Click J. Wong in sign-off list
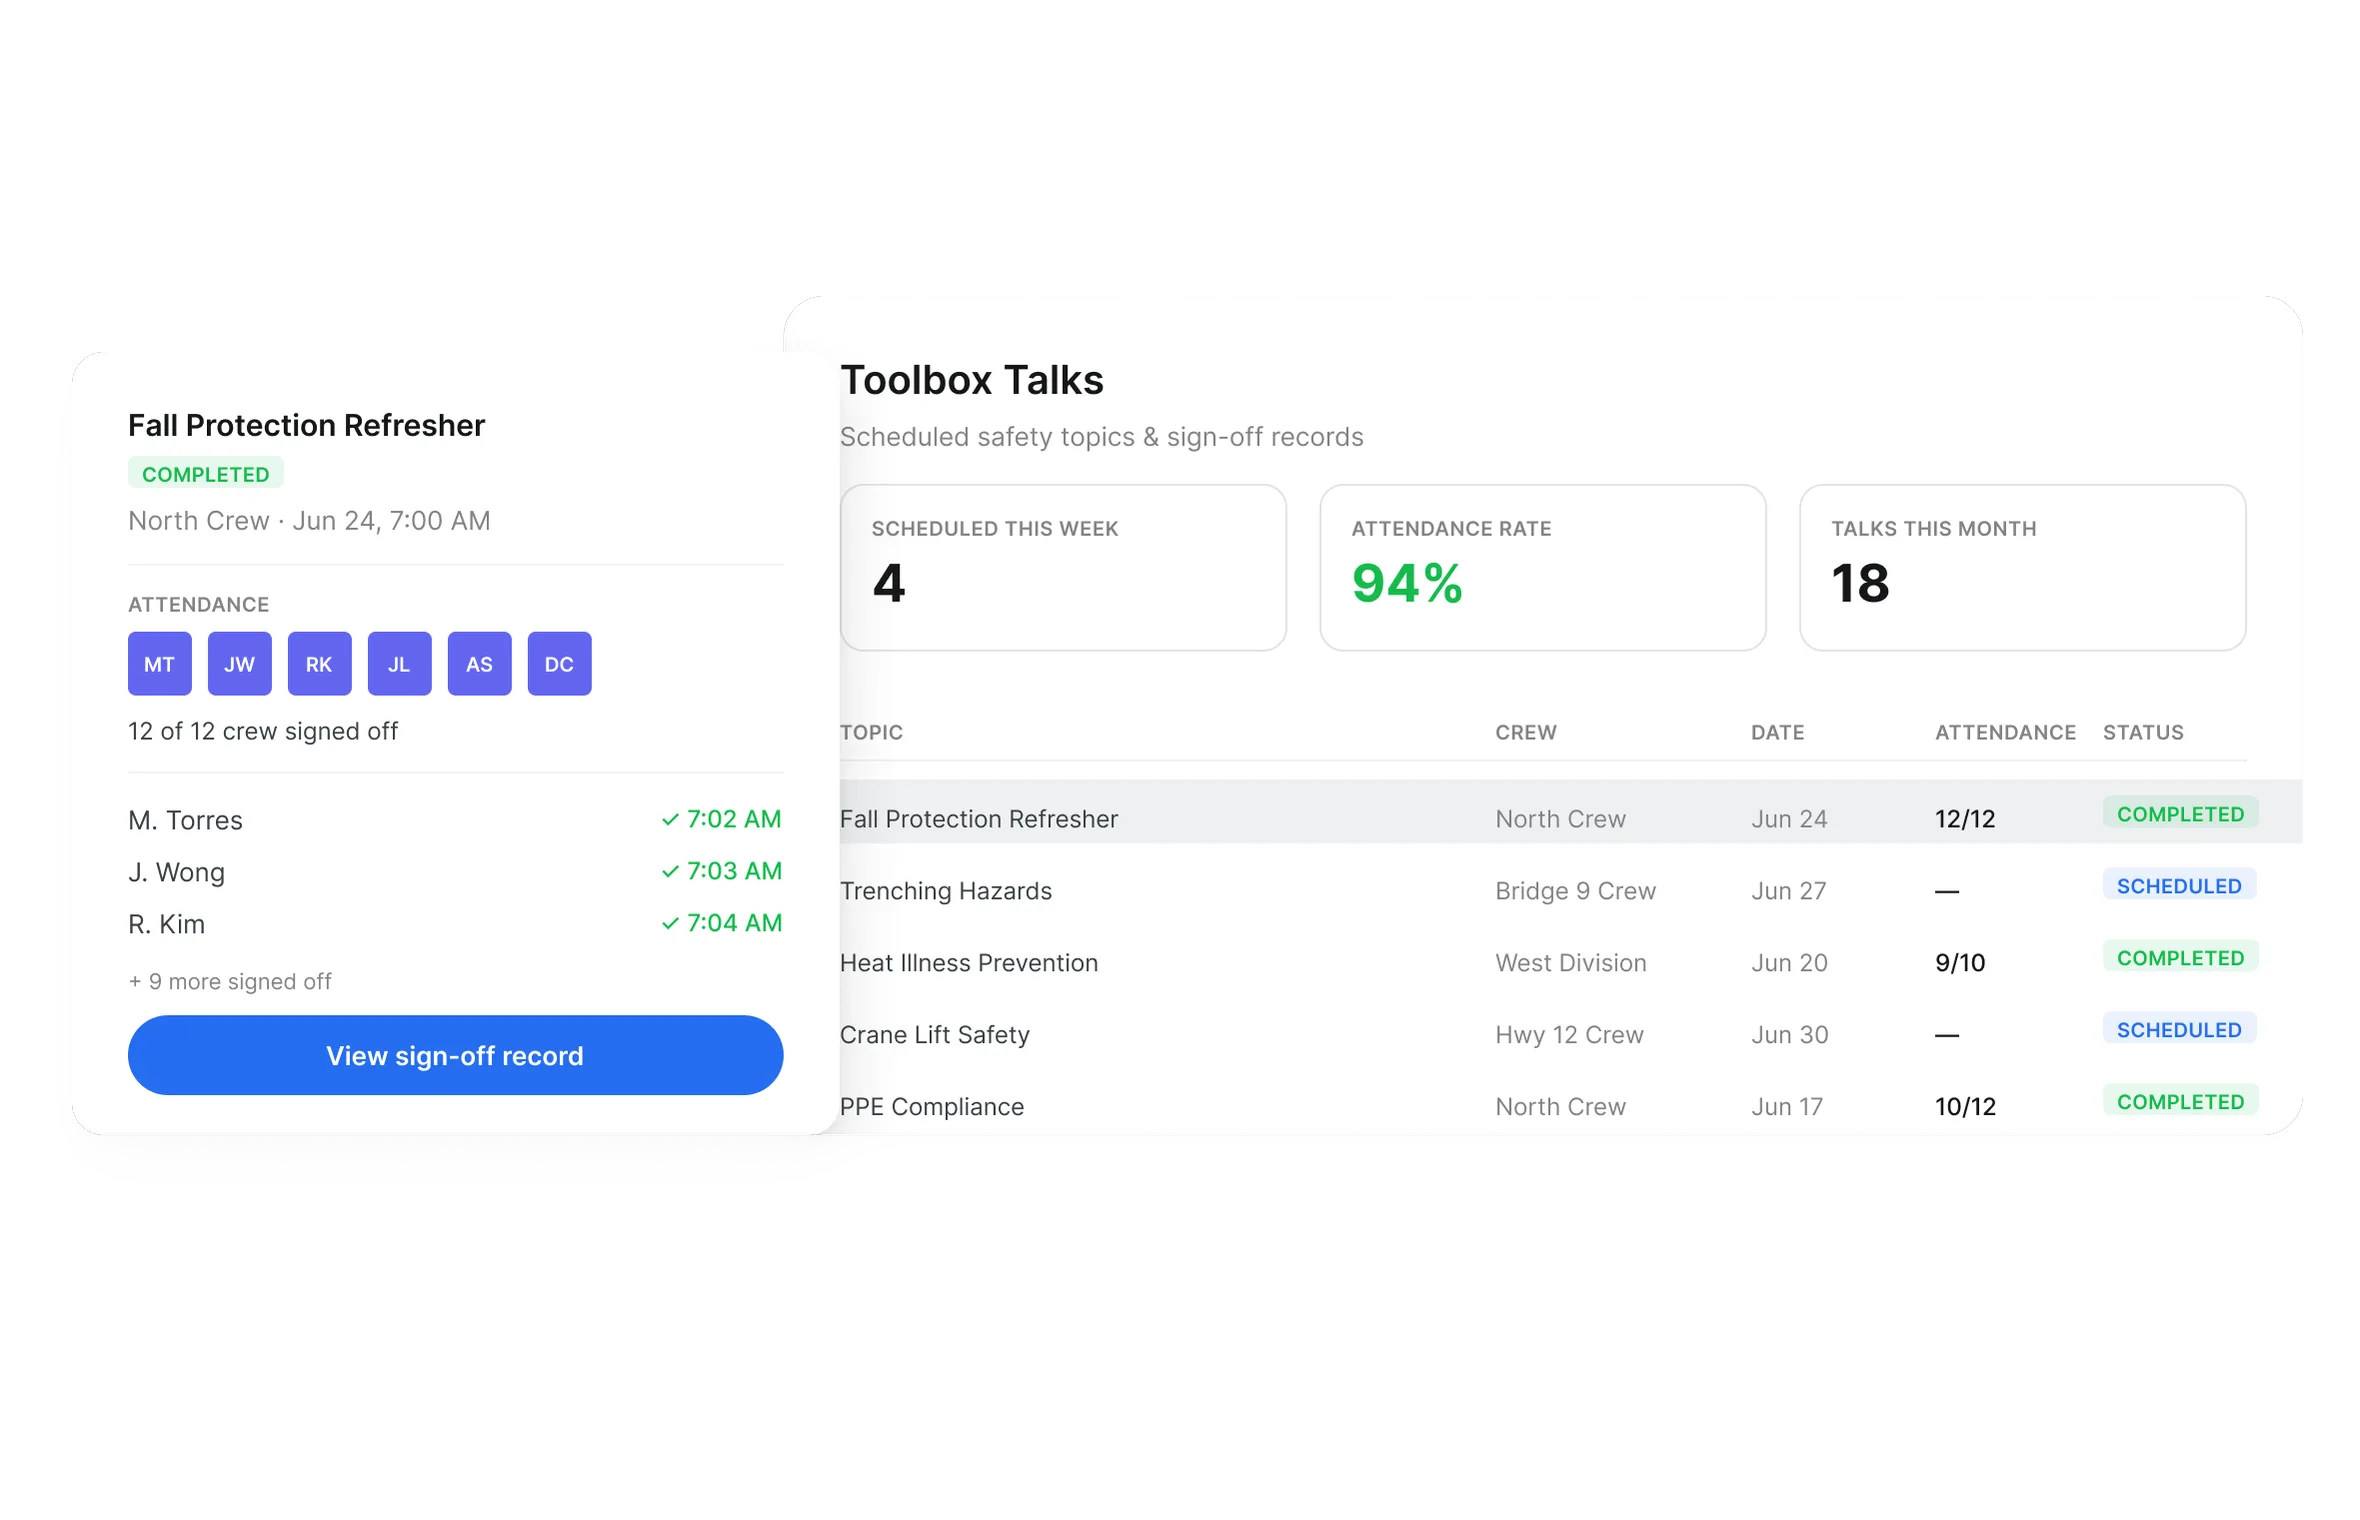2360x1520 pixels. click(x=176, y=872)
